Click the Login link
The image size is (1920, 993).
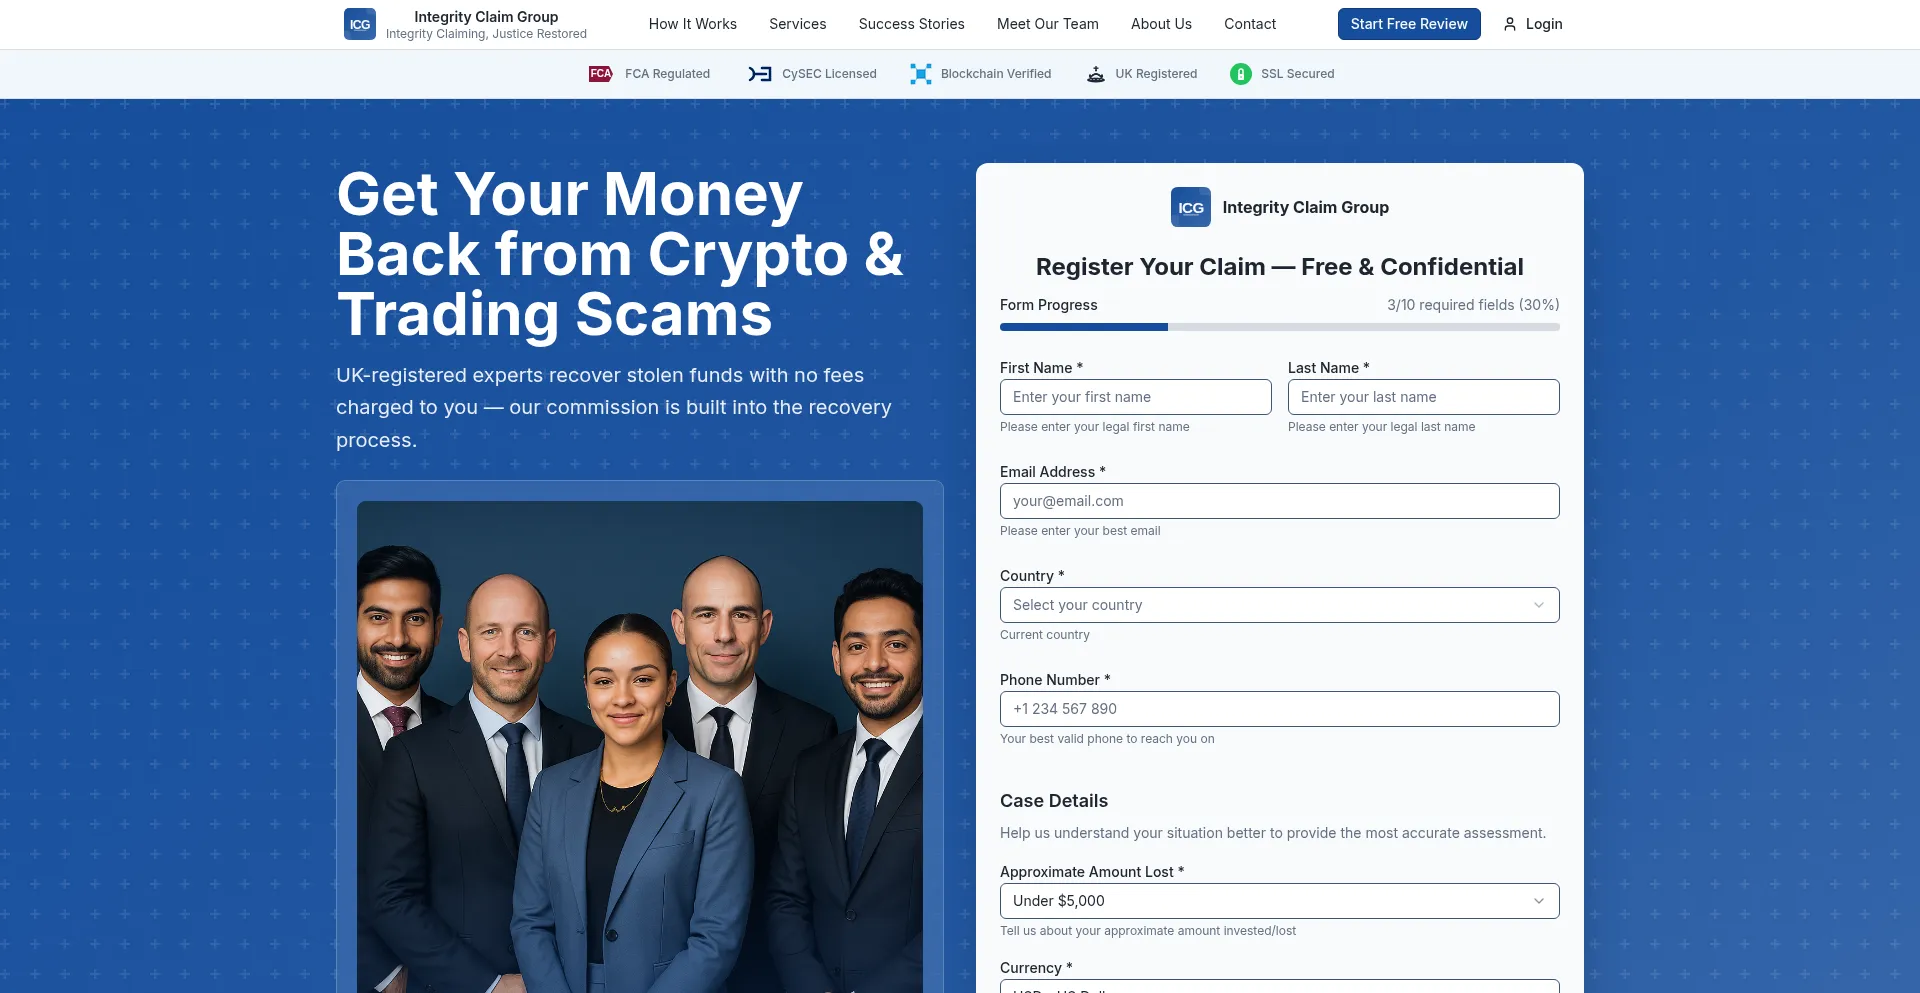coord(1533,24)
